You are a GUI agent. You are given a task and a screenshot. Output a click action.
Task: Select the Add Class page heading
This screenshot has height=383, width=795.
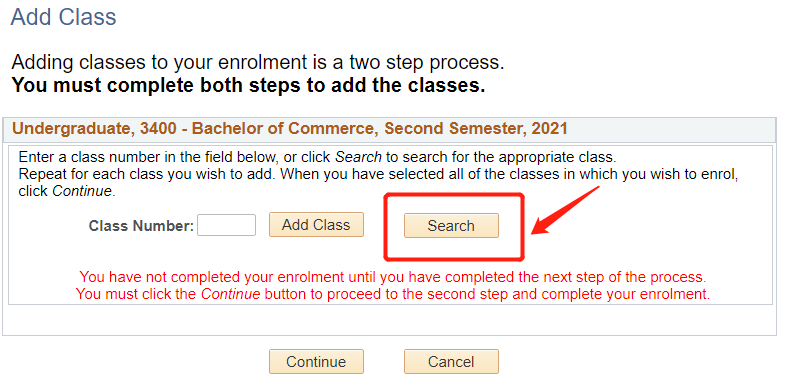[x=63, y=17]
